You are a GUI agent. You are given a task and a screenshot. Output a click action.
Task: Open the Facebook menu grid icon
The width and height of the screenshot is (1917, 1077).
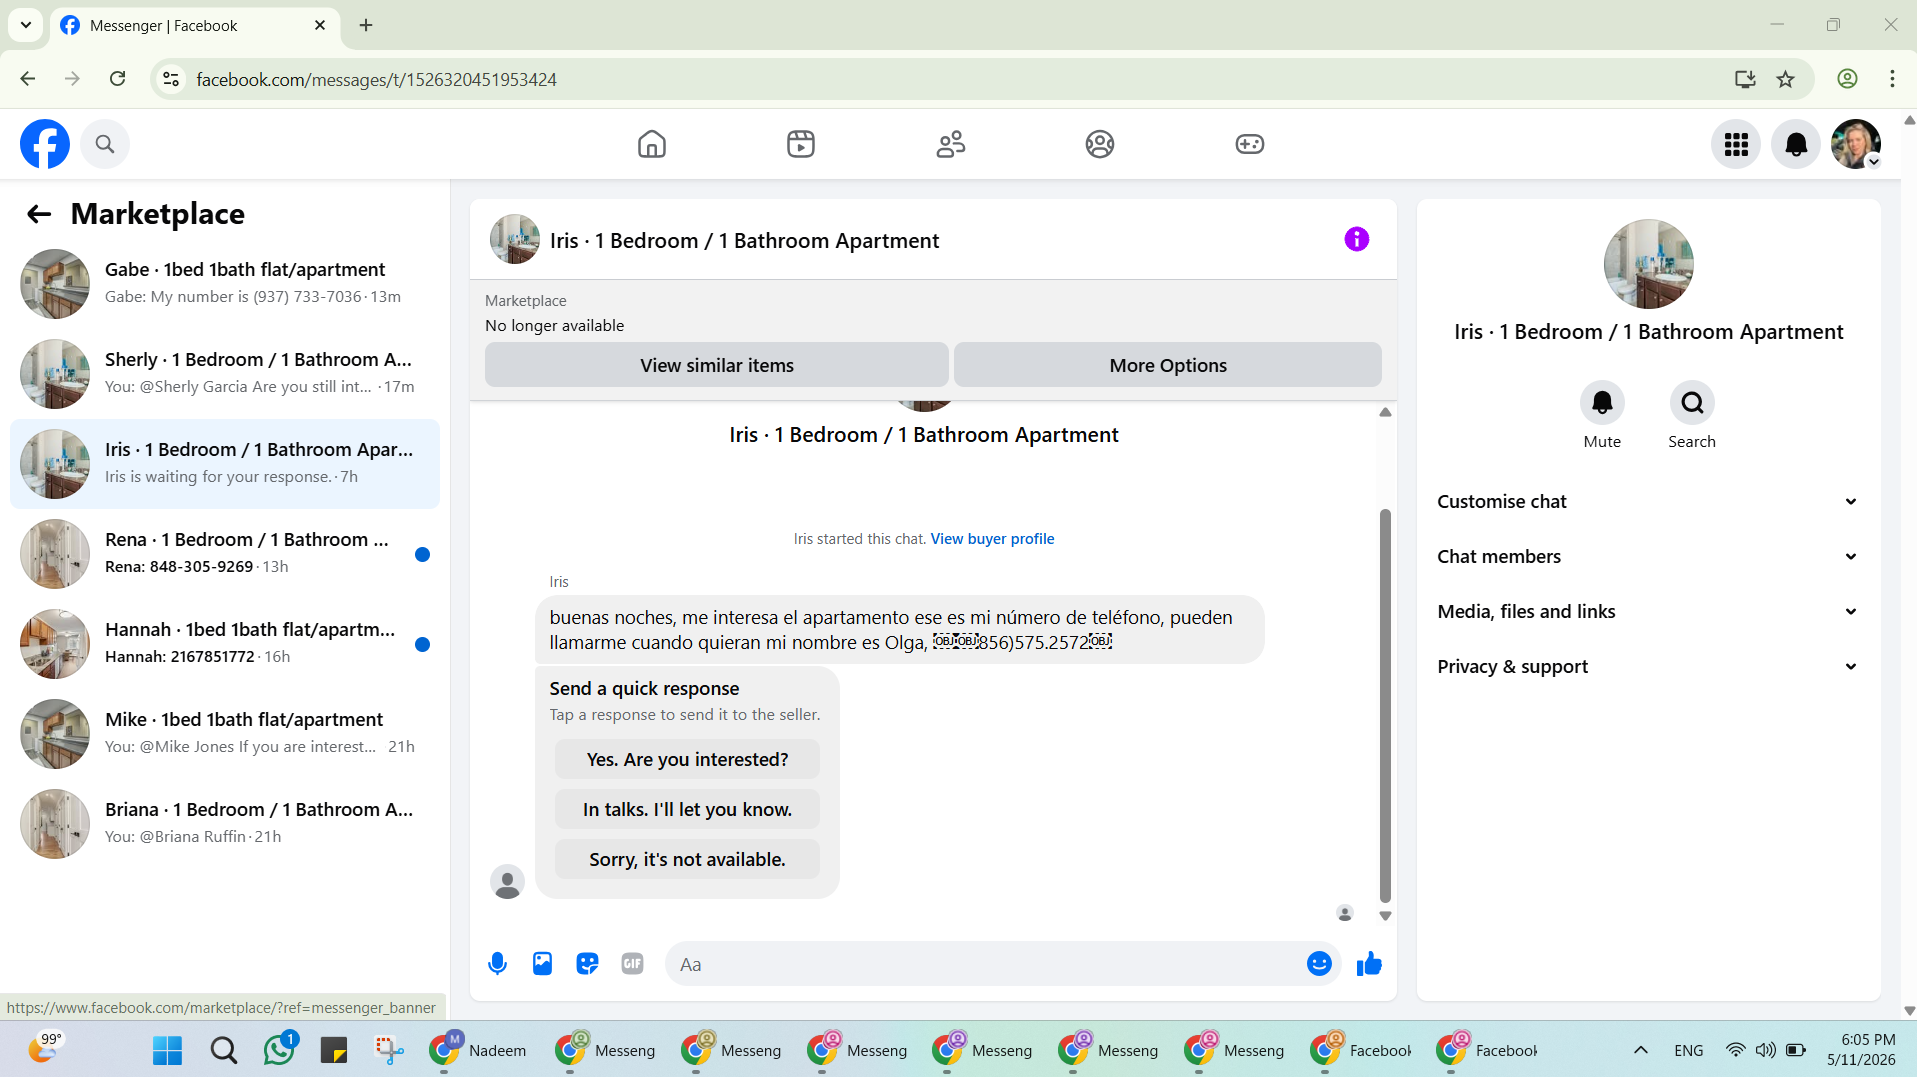[1736, 144]
